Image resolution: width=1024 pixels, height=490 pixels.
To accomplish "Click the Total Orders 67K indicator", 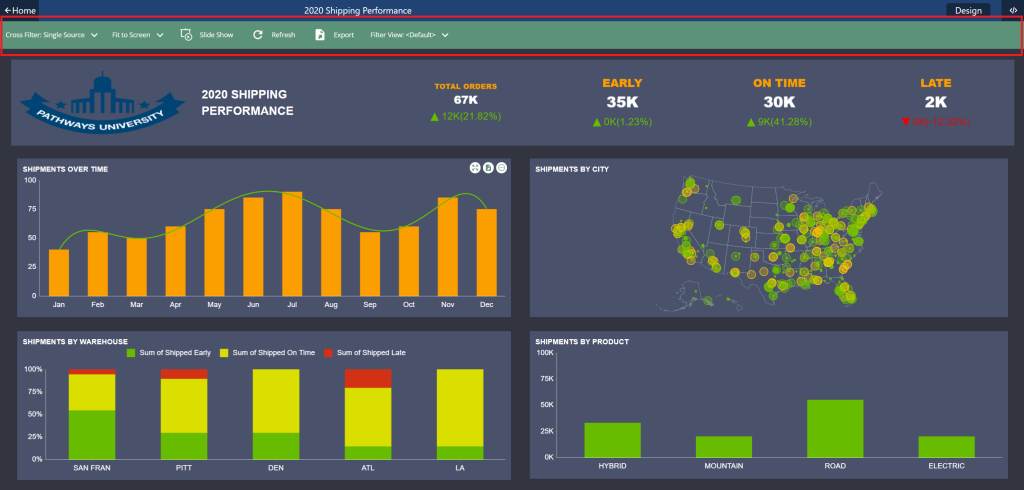I will pos(465,101).
